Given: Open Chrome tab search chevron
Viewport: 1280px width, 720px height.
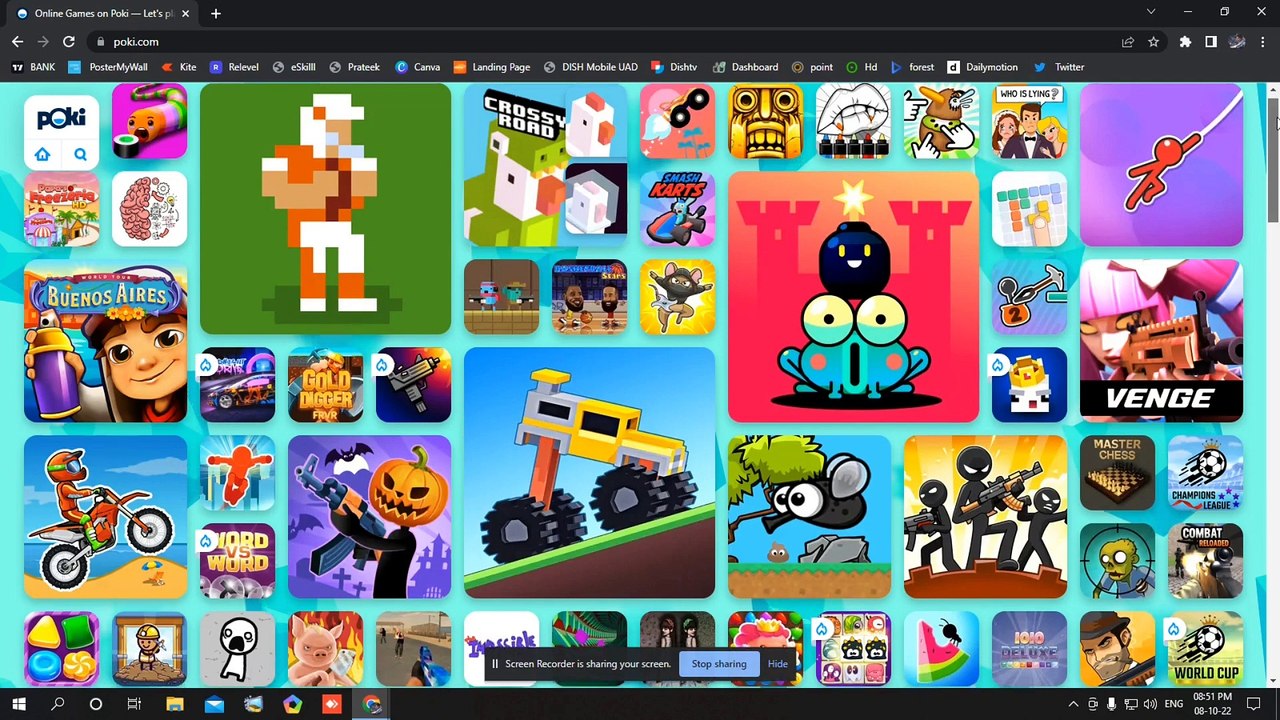Looking at the screenshot, I should click(x=1150, y=12).
